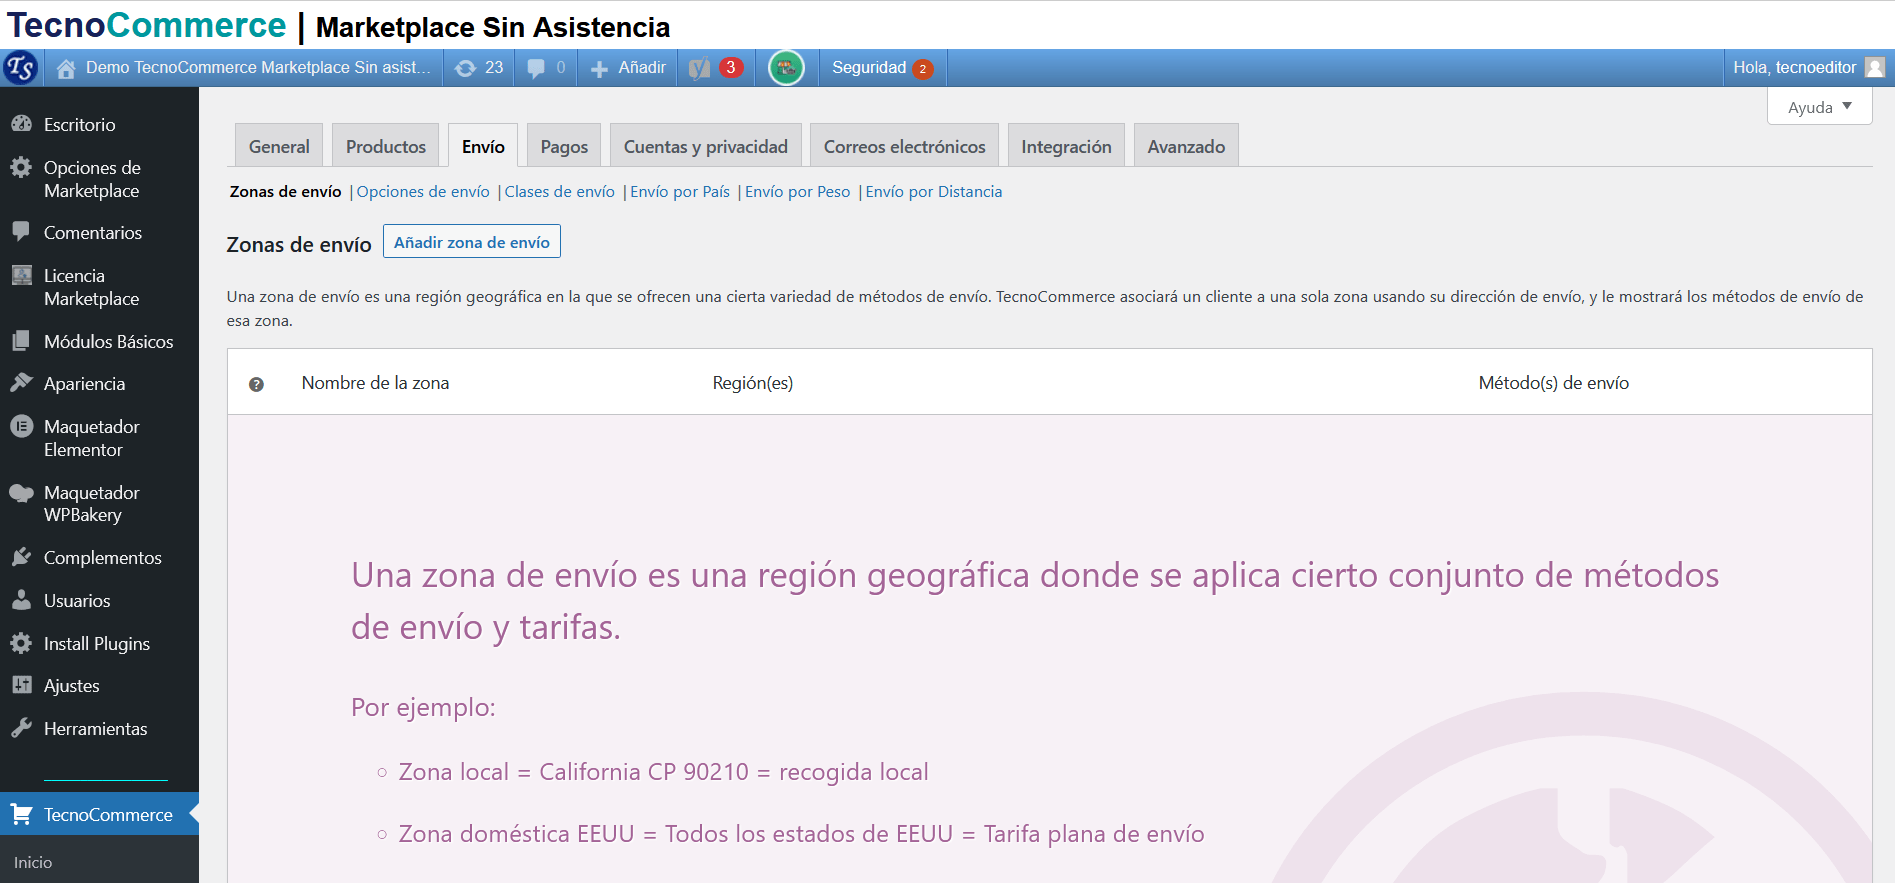Click the TecnoCommerce cart icon
This screenshot has width=1895, height=883.
pos(21,814)
